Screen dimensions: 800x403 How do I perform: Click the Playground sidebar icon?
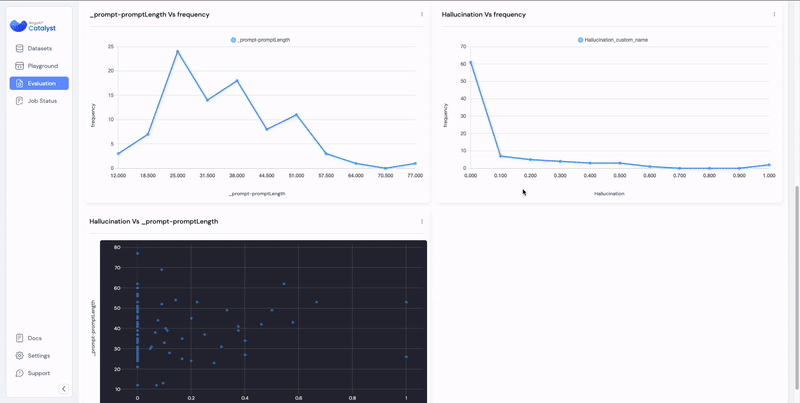(20, 66)
